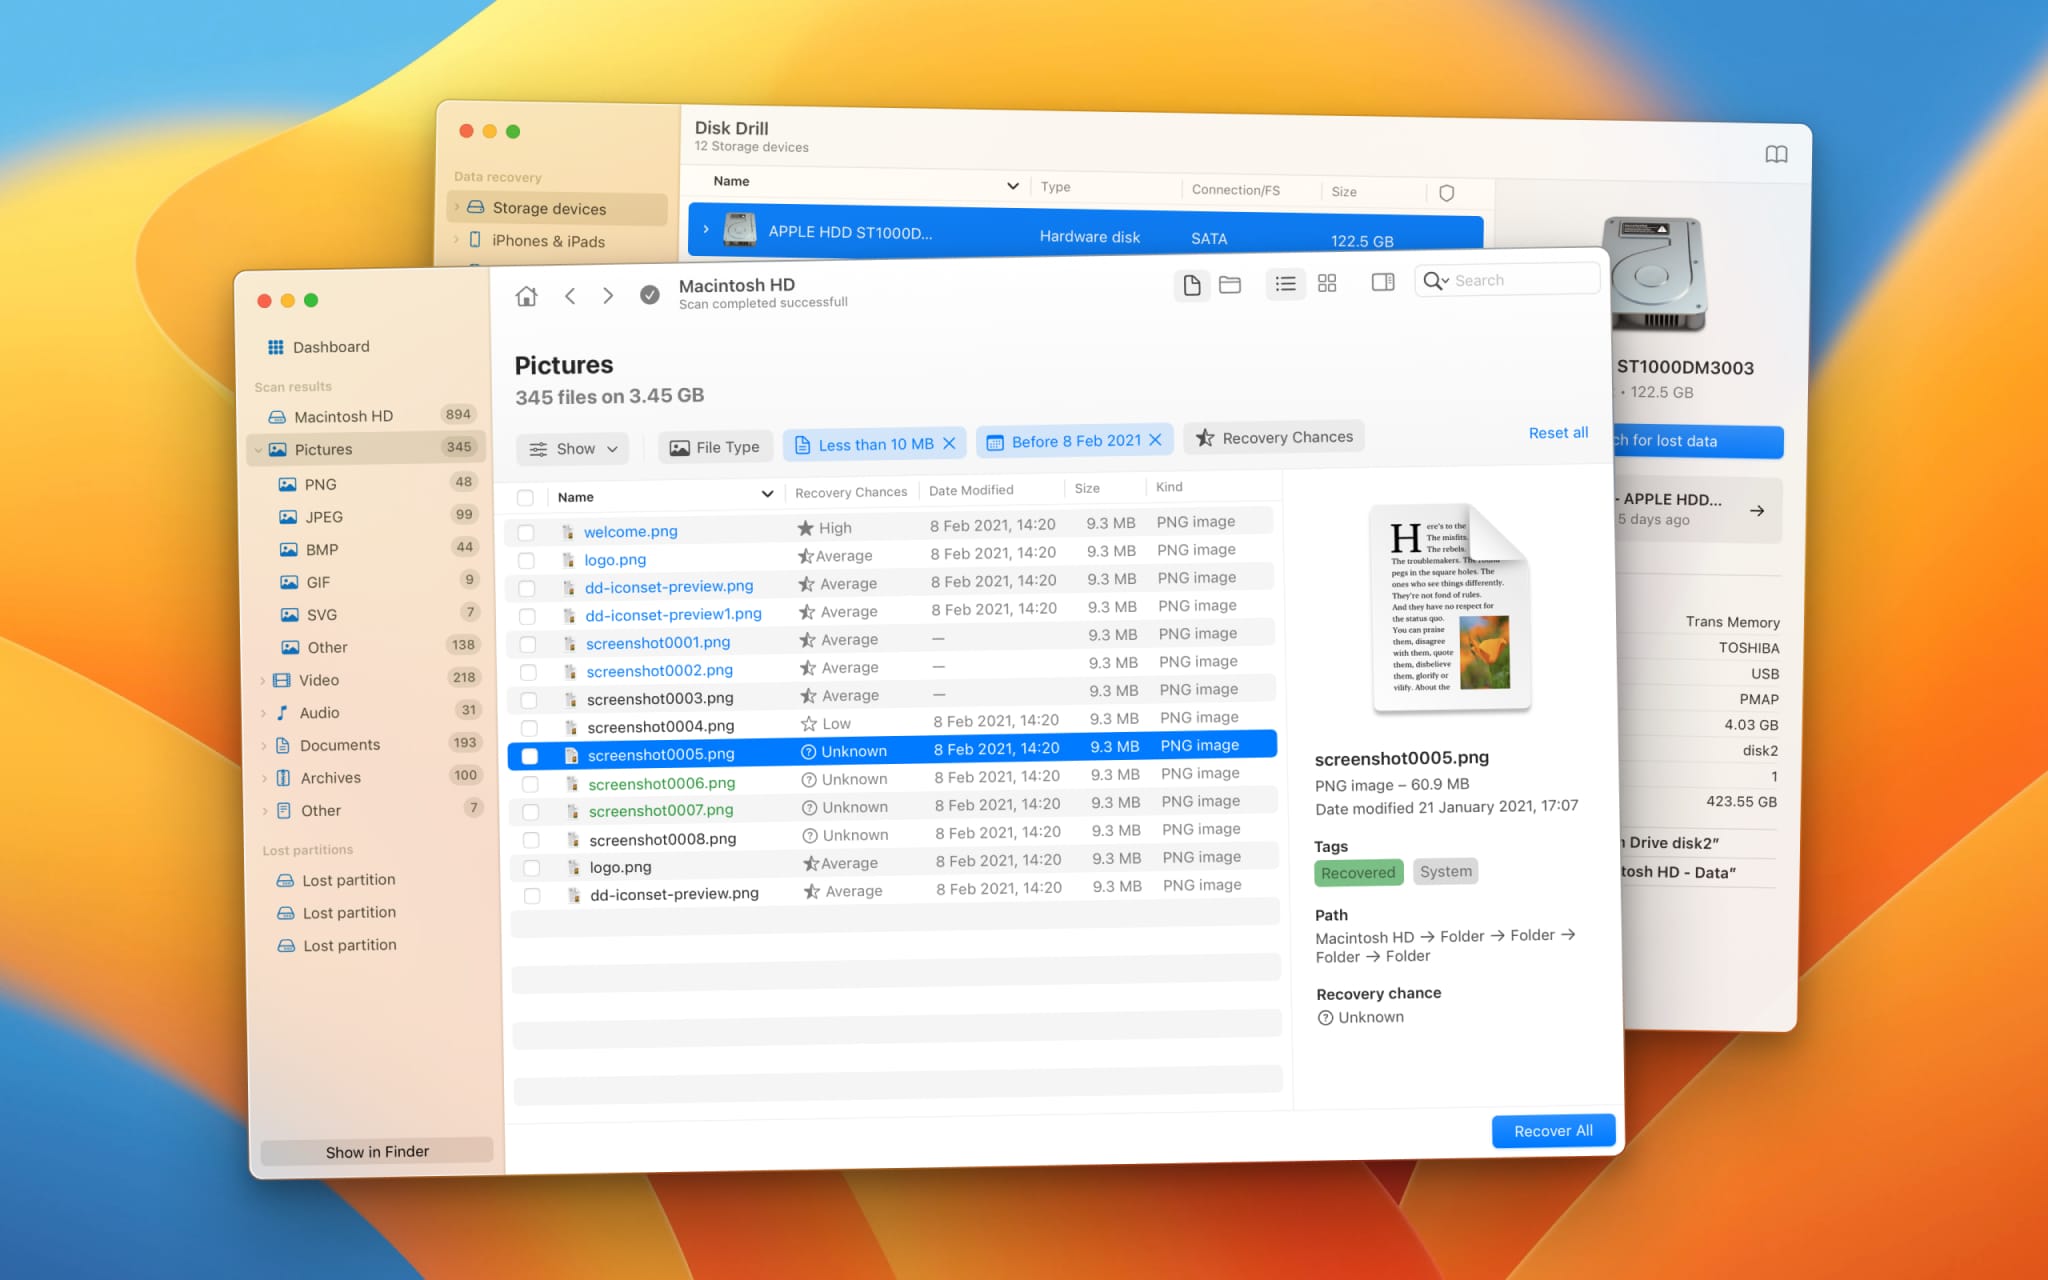Sort by Name column chevron in file list
The width and height of the screenshot is (2048, 1280).
pyautogui.click(x=767, y=494)
